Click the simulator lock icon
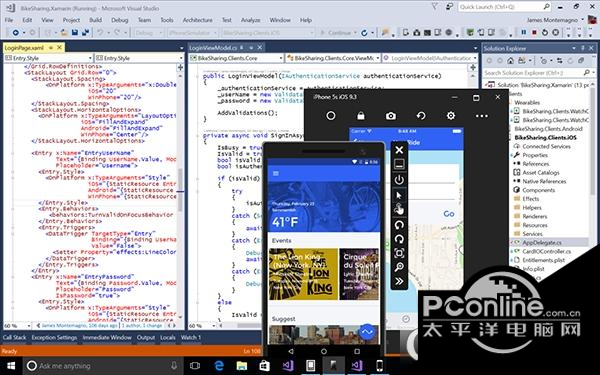600x375 pixels. pyautogui.click(x=360, y=116)
